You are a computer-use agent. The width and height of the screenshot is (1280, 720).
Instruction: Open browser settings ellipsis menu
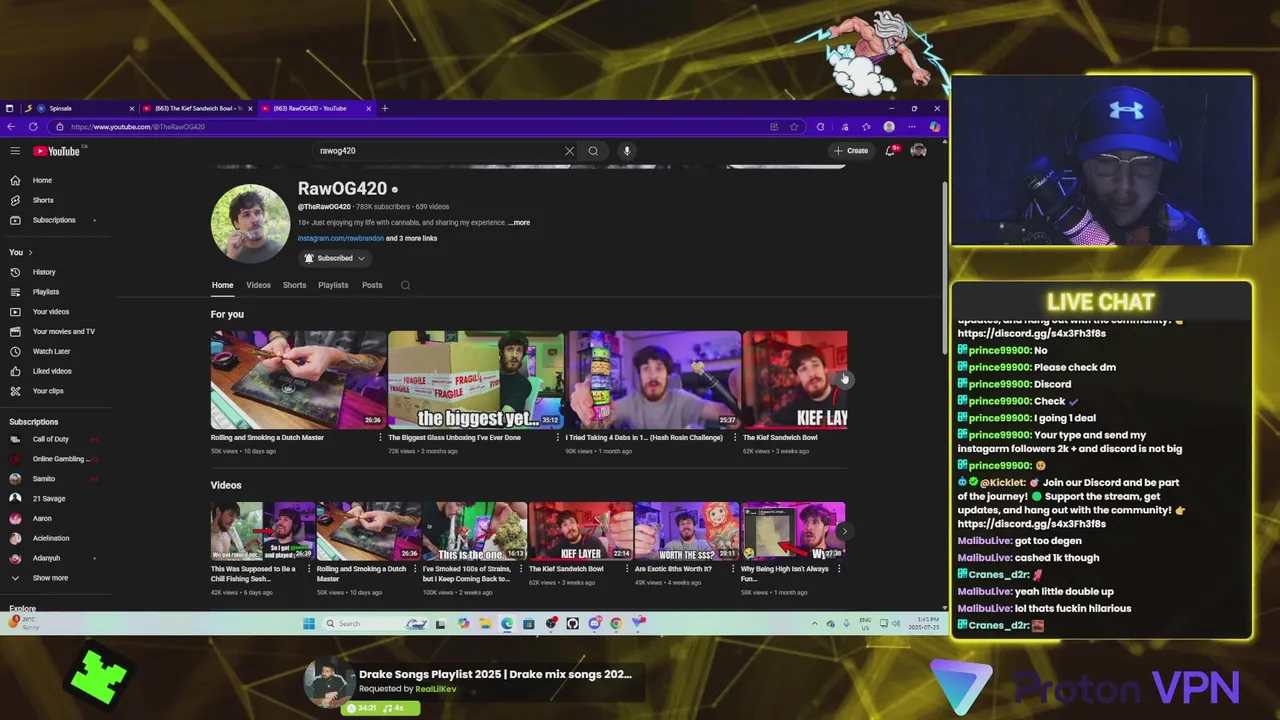(x=911, y=127)
